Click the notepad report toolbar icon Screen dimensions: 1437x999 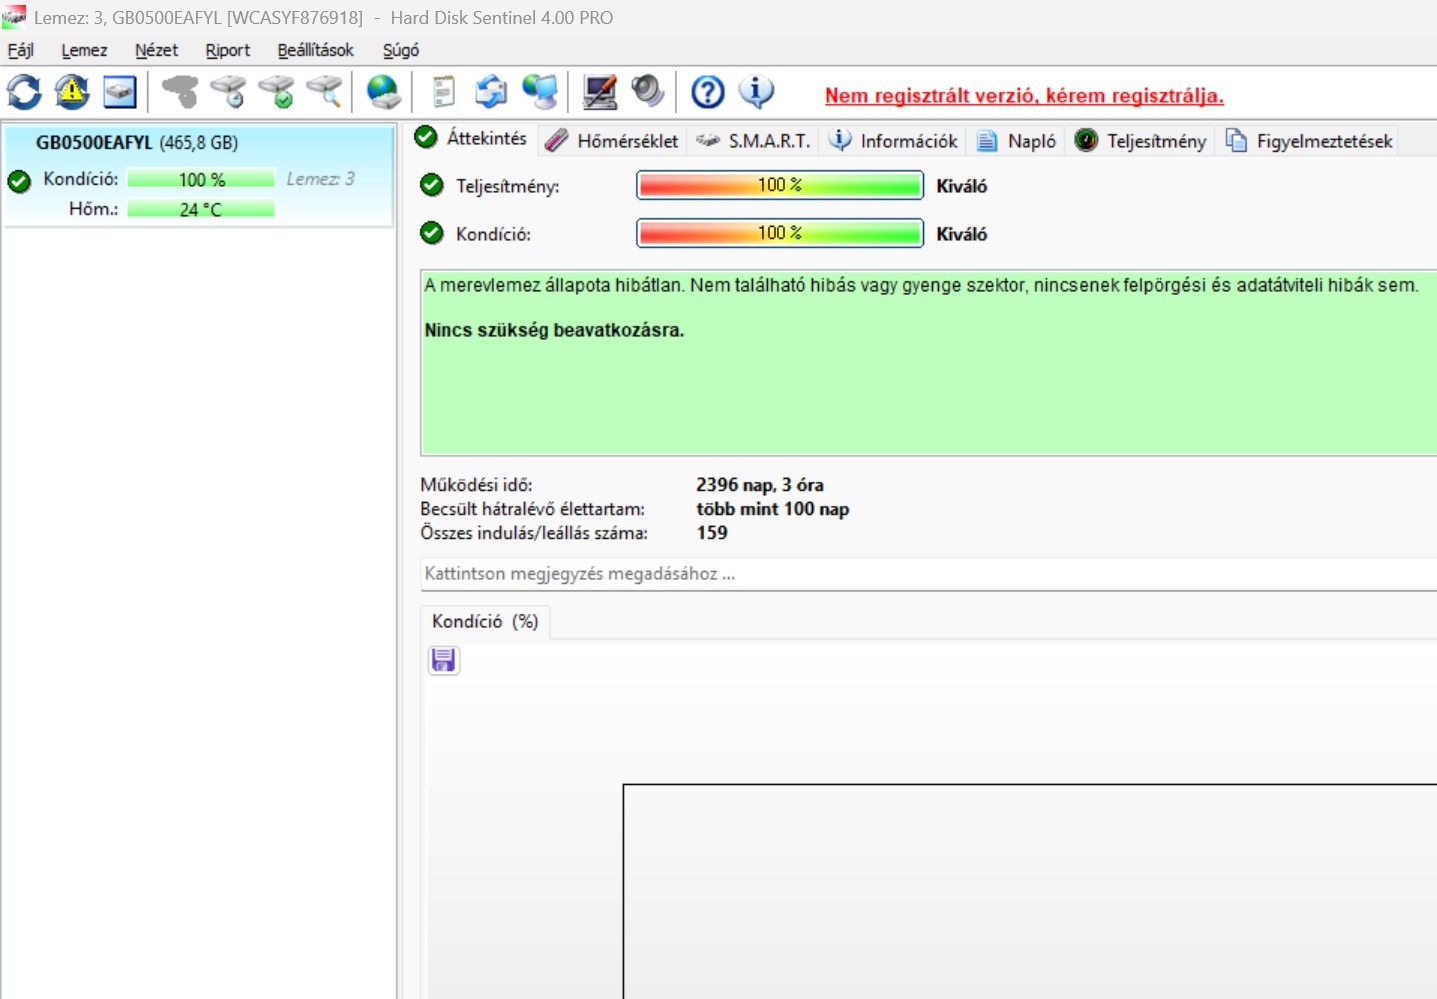tap(443, 92)
